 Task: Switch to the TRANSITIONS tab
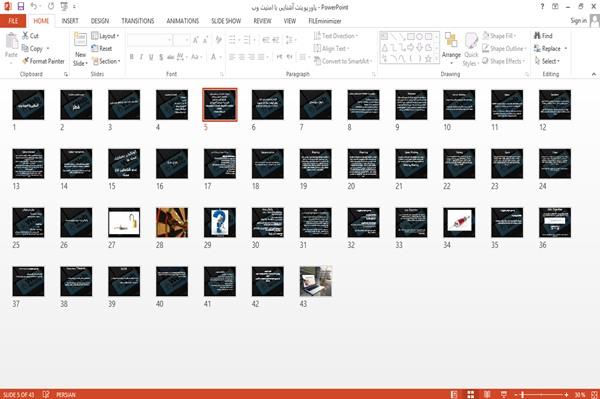(x=138, y=21)
